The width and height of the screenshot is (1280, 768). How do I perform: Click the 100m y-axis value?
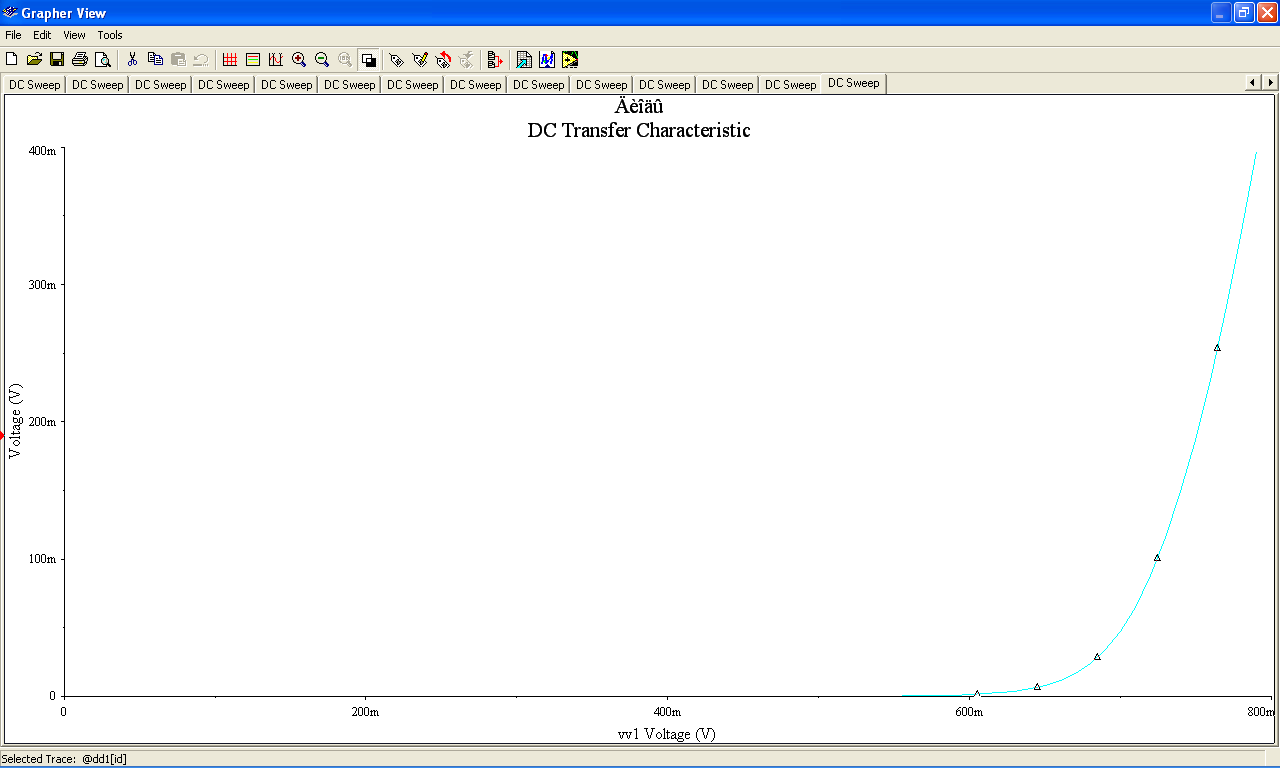point(42,559)
